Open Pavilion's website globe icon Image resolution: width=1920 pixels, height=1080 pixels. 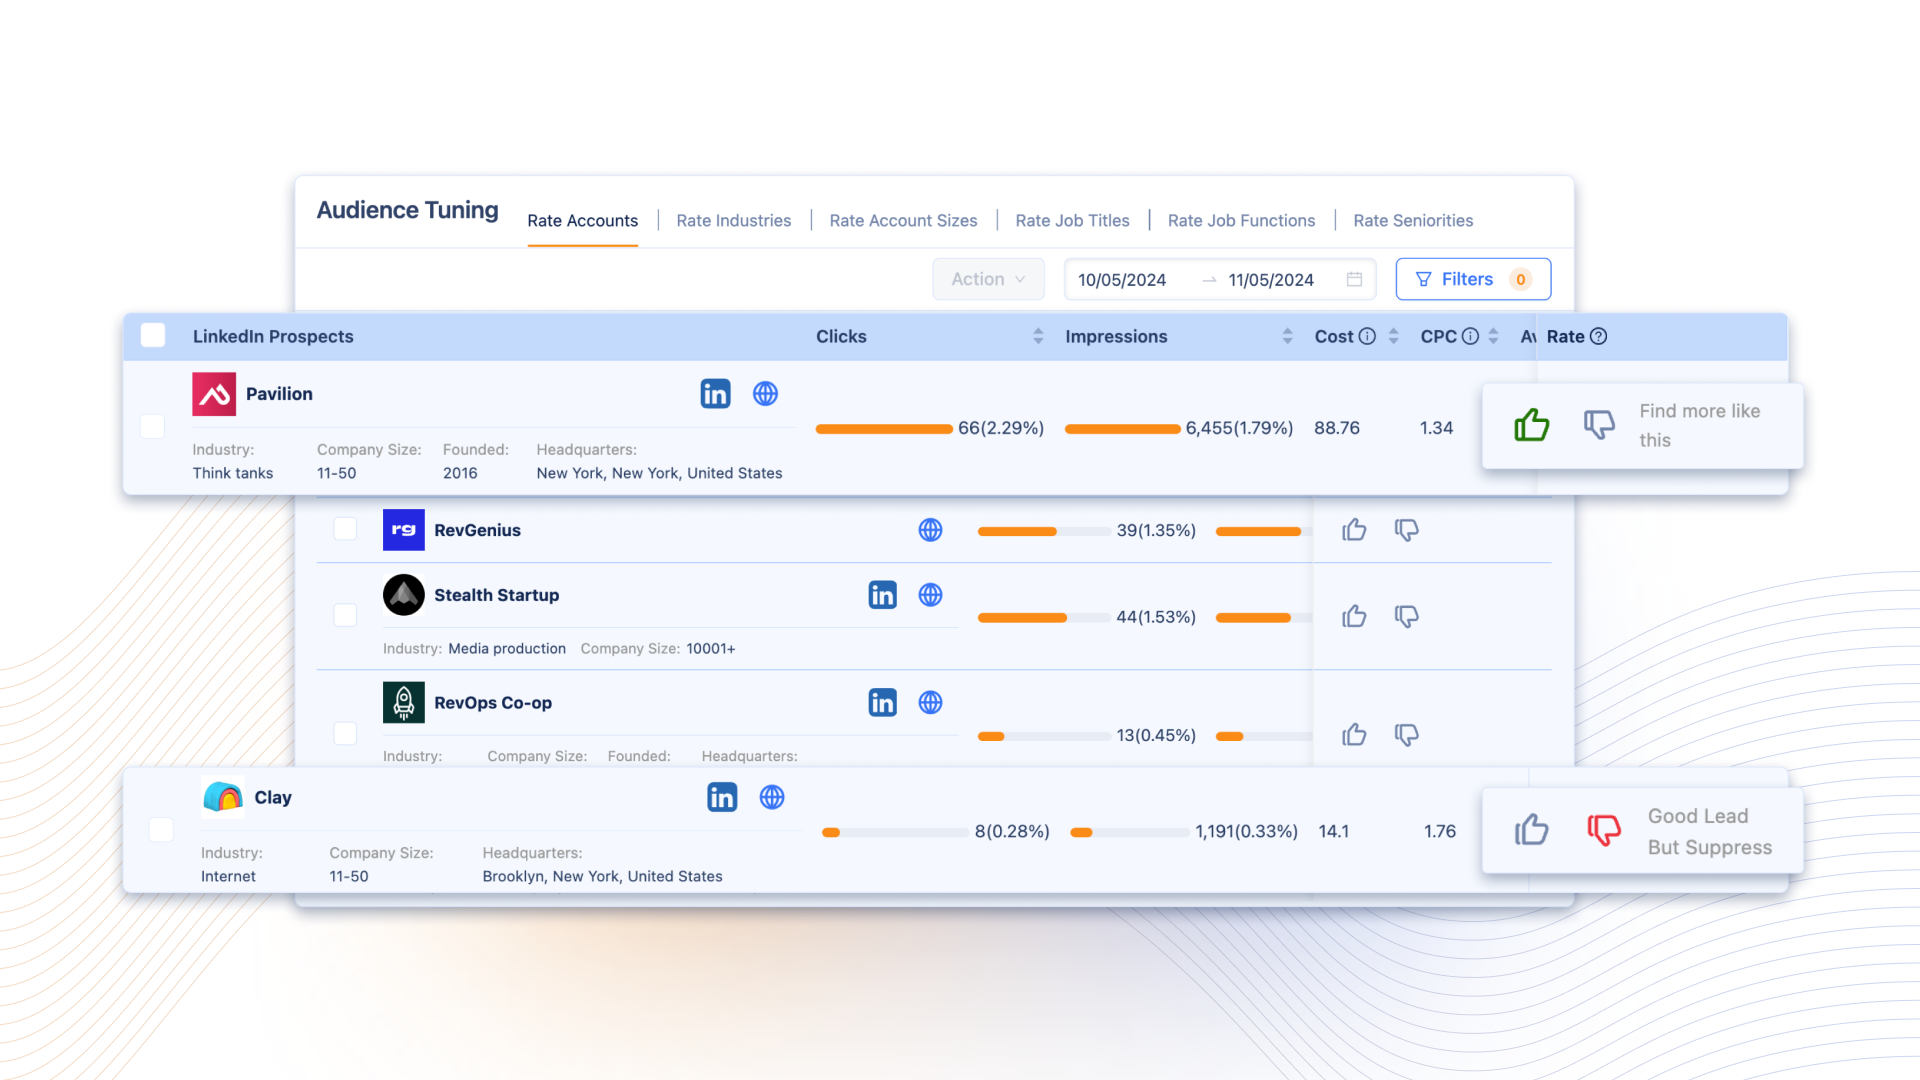[766, 393]
